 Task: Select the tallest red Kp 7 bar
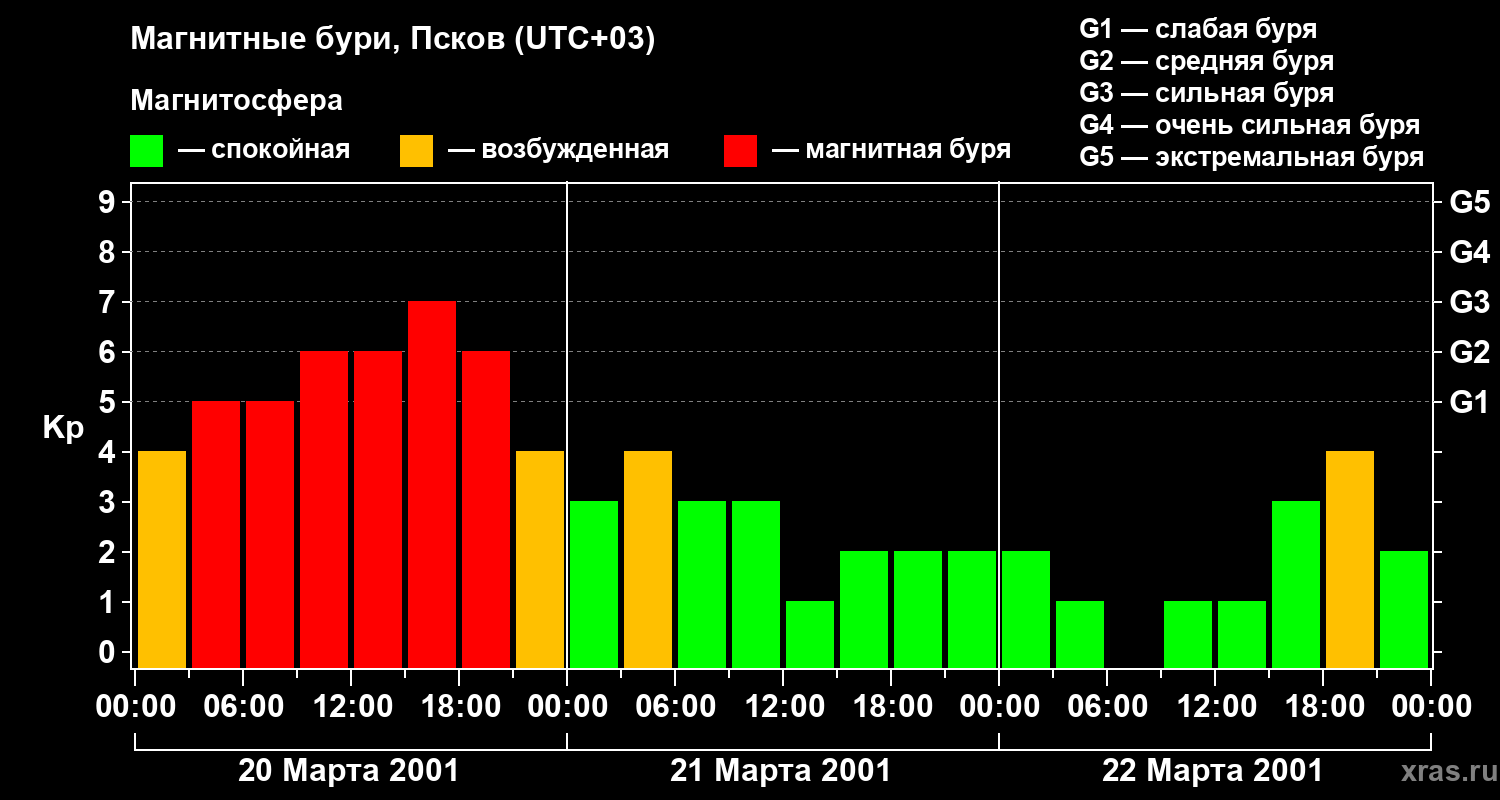tap(432, 485)
